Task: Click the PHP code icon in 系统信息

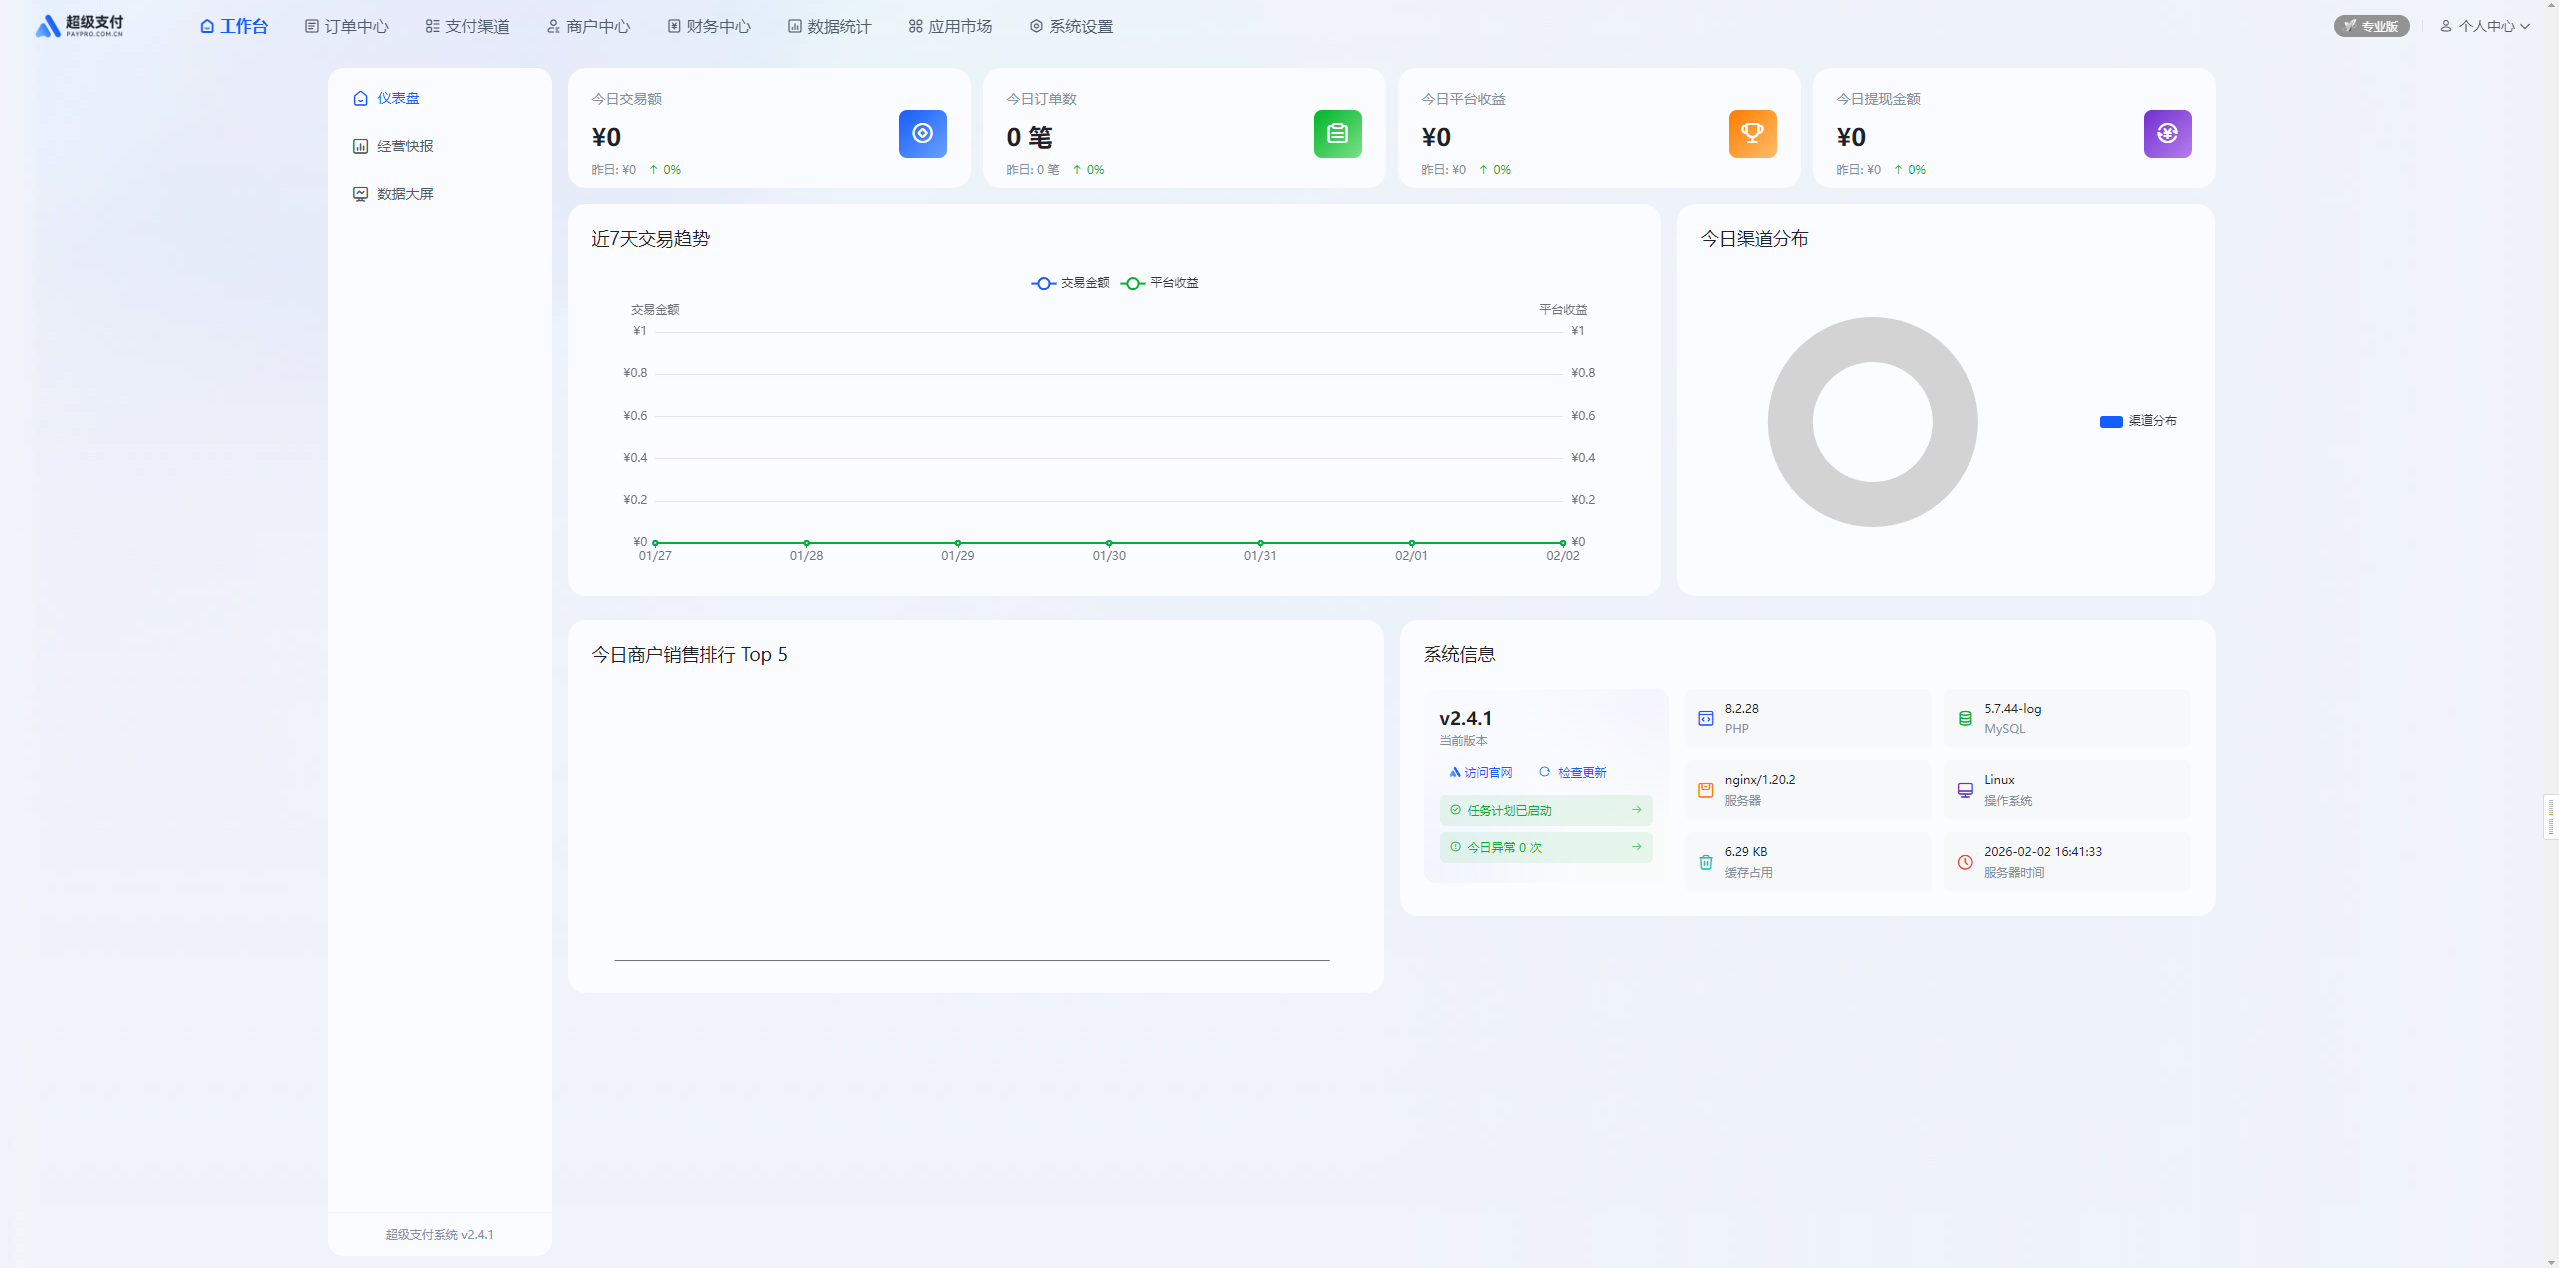Action: (x=1706, y=718)
